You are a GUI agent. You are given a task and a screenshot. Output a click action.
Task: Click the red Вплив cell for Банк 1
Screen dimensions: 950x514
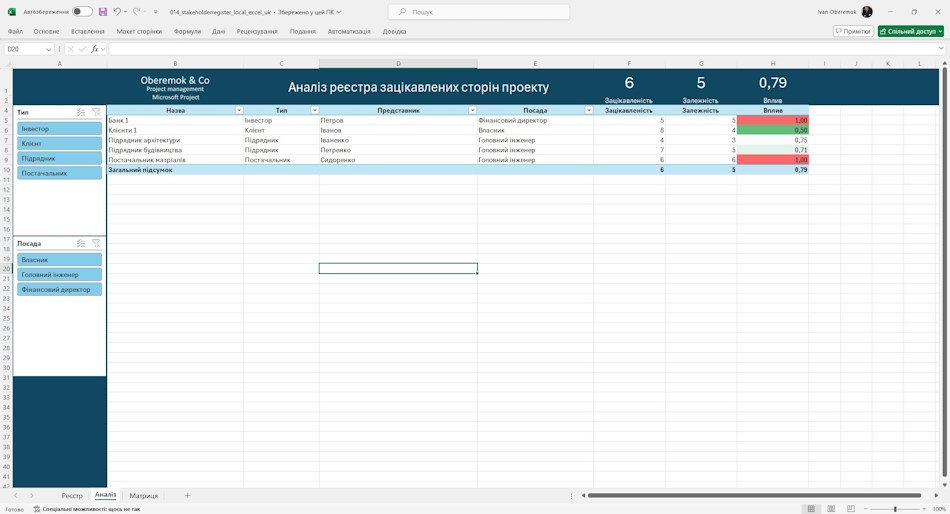tap(772, 120)
